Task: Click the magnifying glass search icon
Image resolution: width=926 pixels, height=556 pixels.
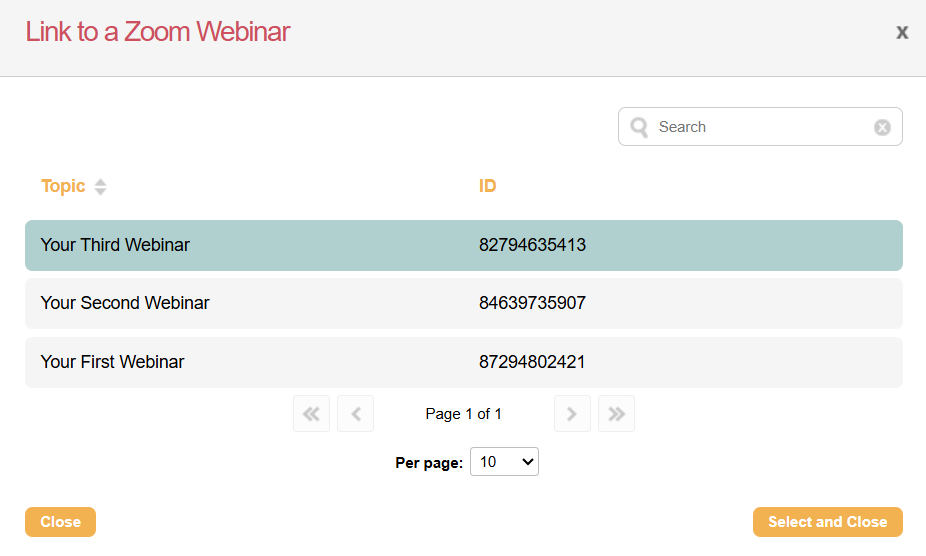Action: click(639, 127)
